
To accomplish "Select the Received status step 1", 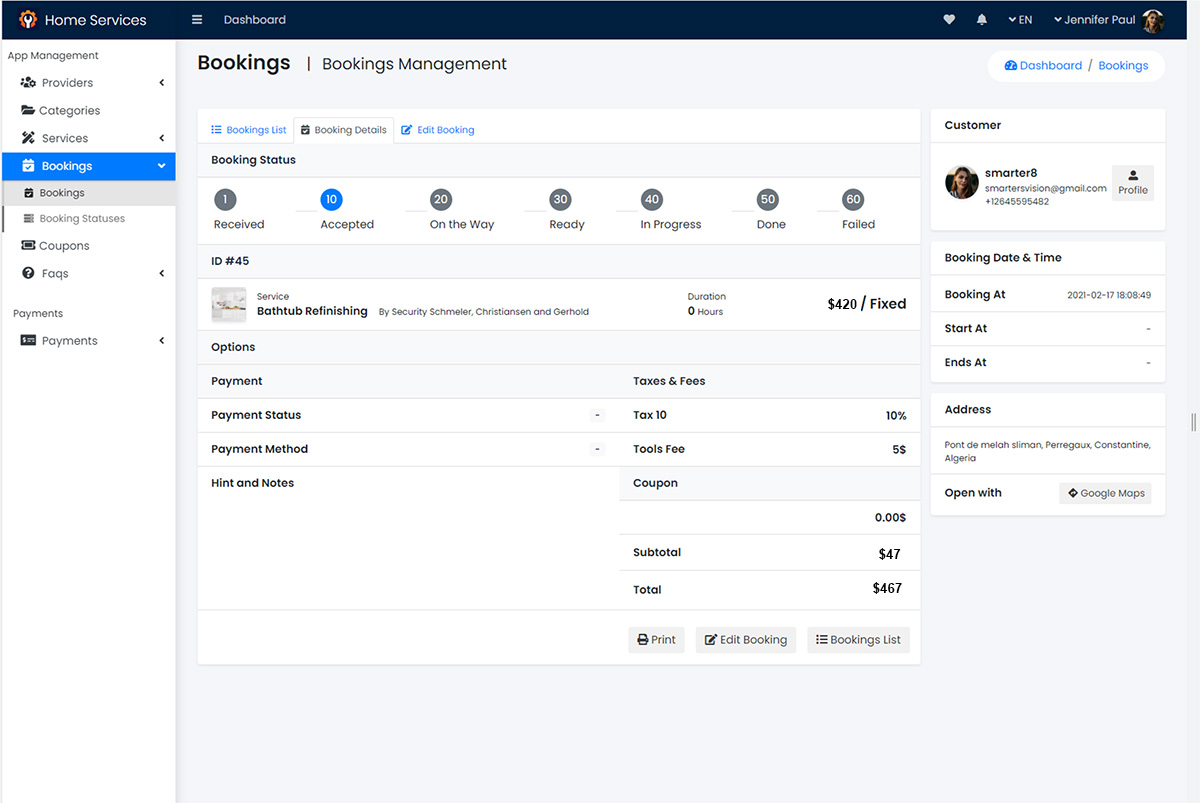I will pyautogui.click(x=225, y=200).
